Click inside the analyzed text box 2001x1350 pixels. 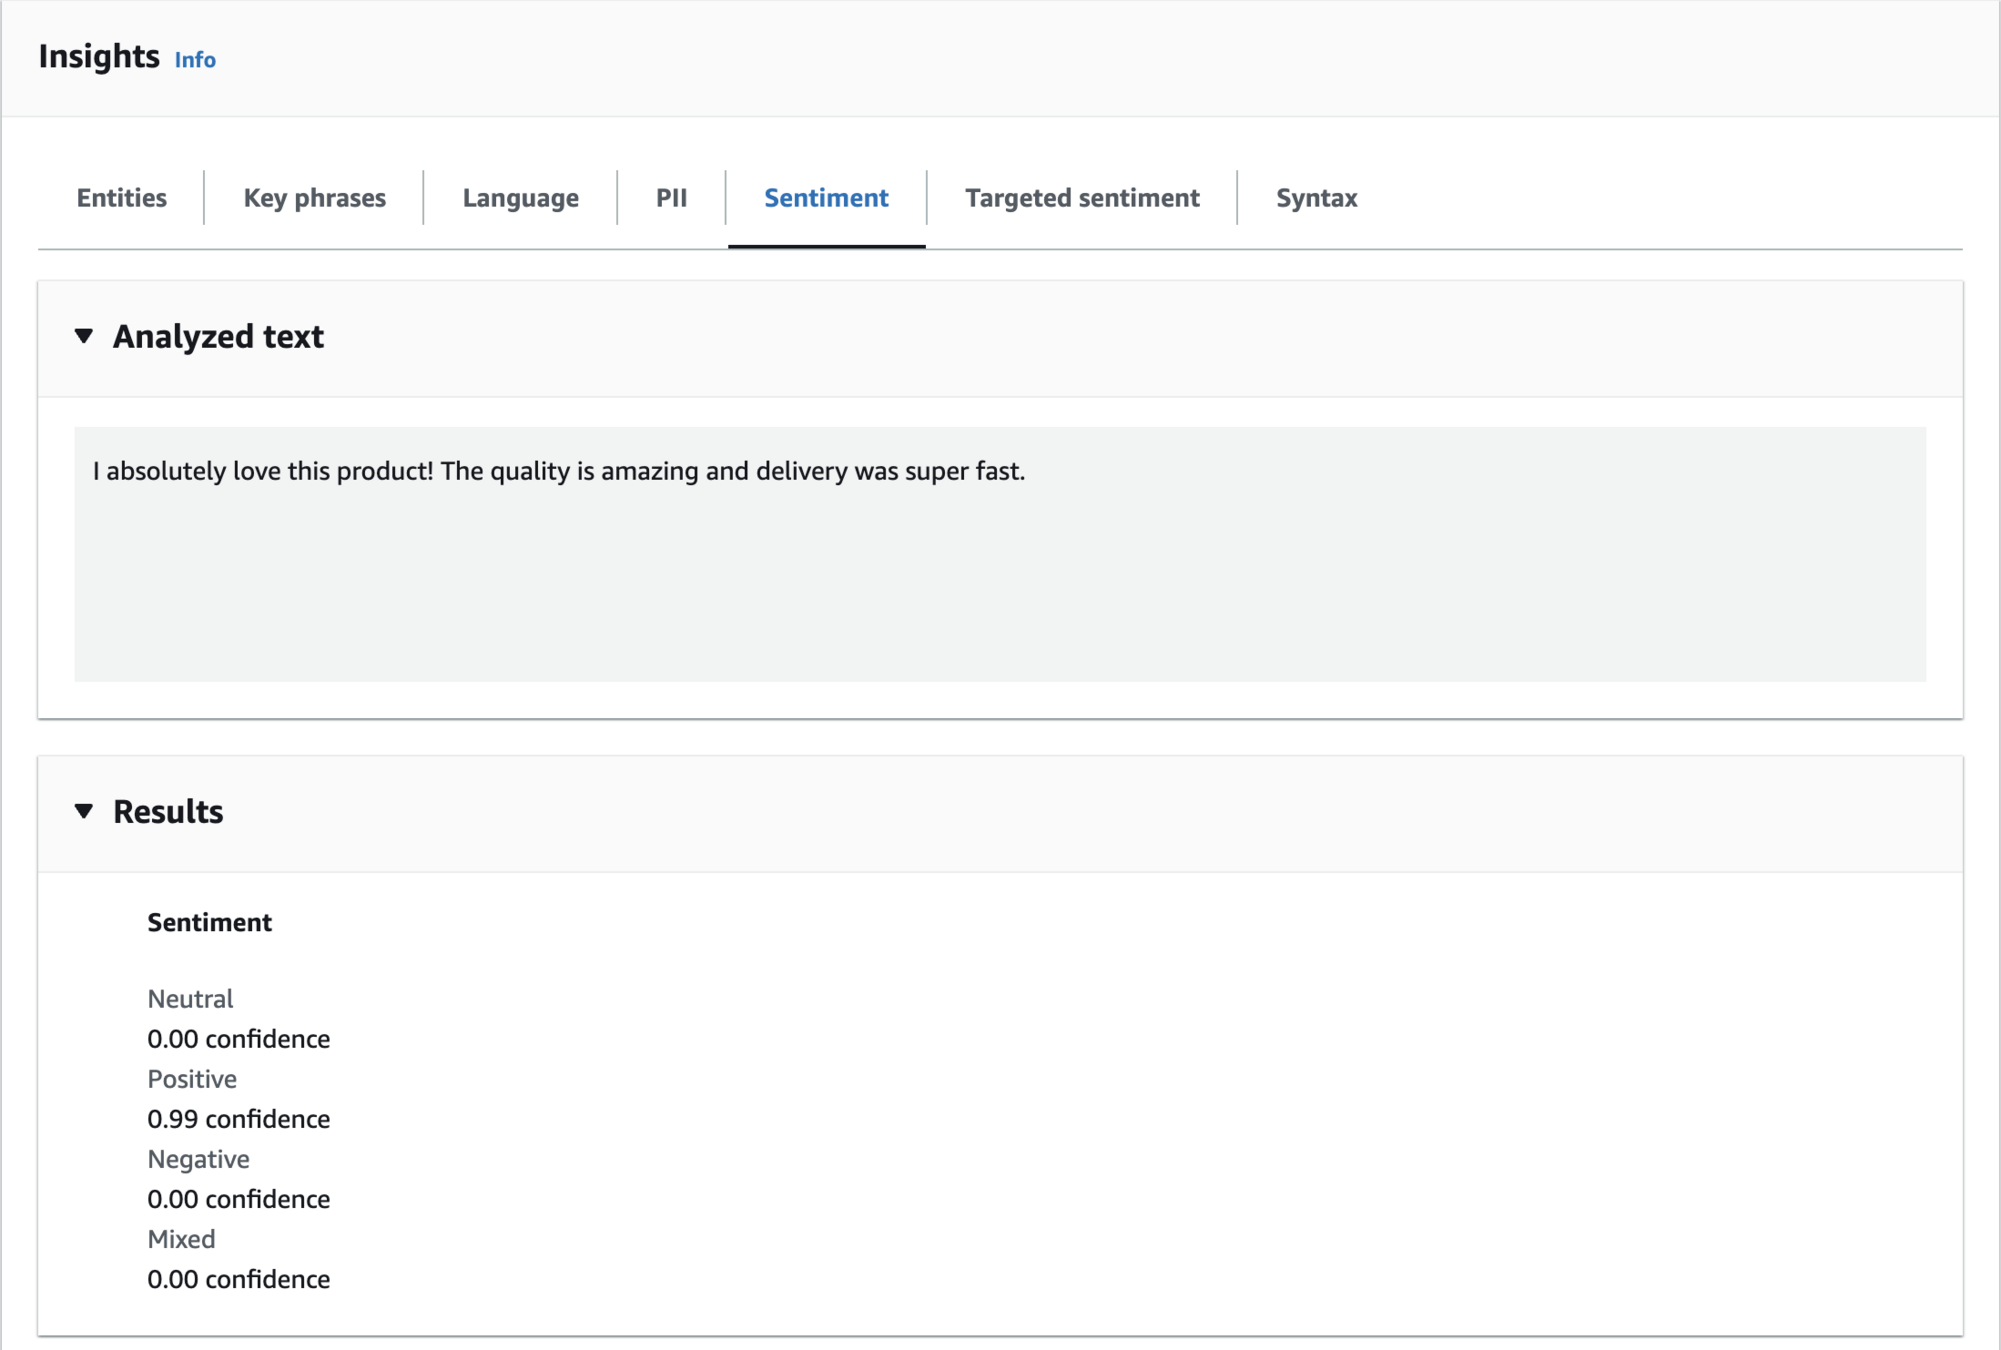click(1000, 555)
